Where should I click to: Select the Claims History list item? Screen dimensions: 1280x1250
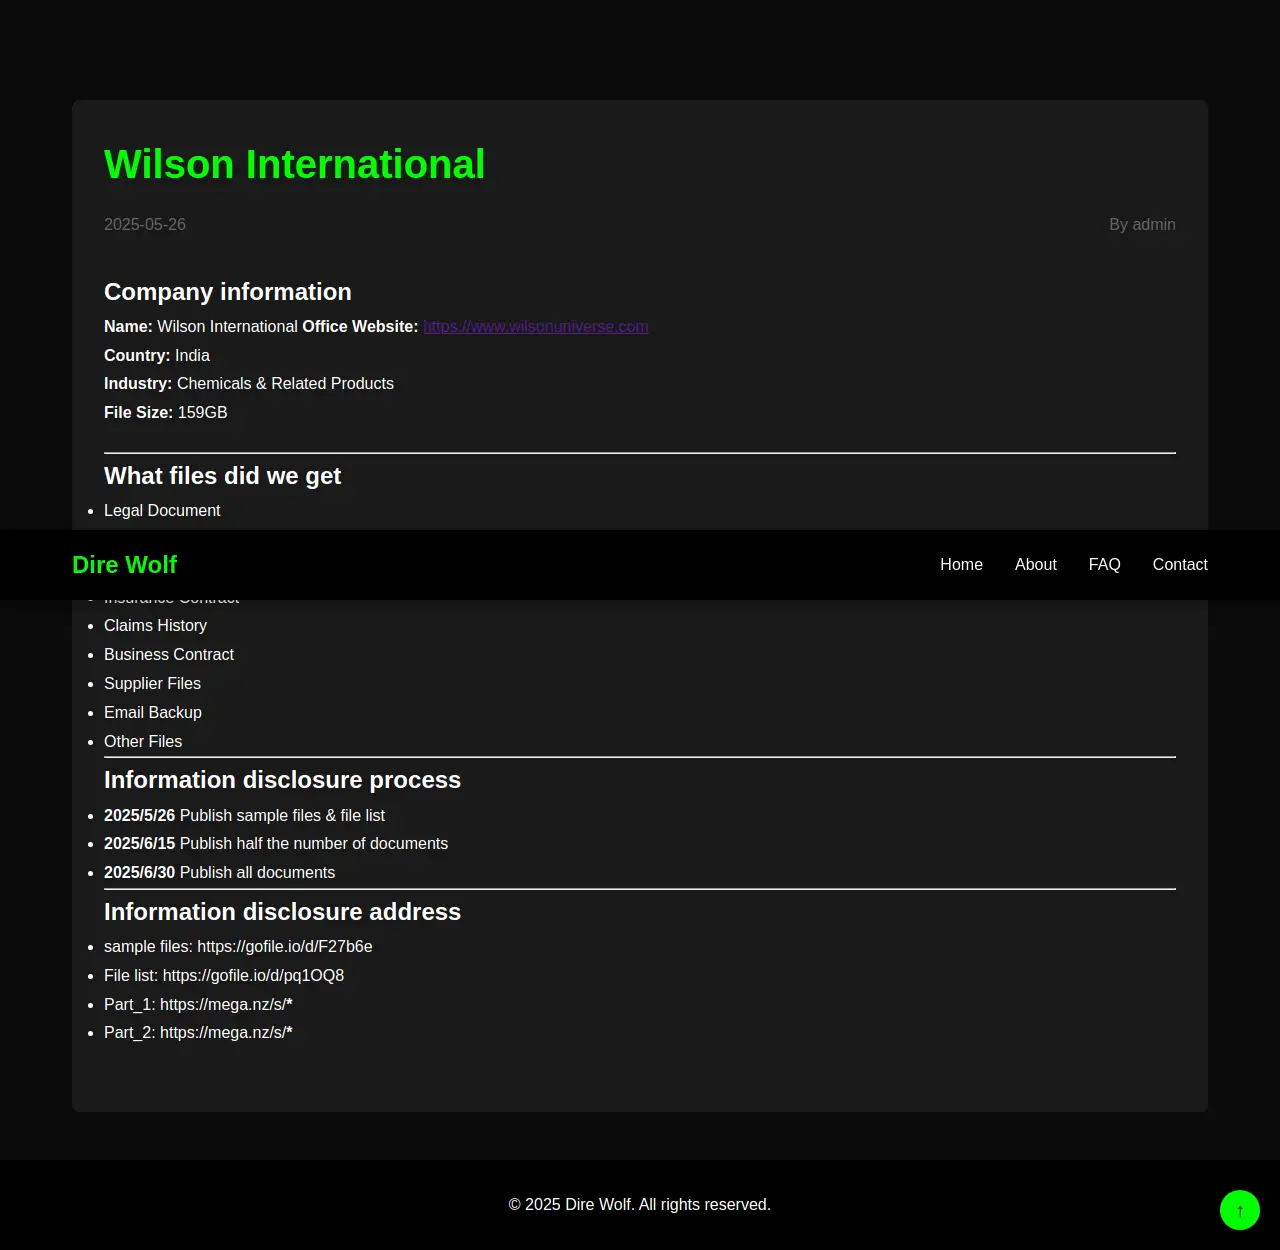click(x=155, y=626)
